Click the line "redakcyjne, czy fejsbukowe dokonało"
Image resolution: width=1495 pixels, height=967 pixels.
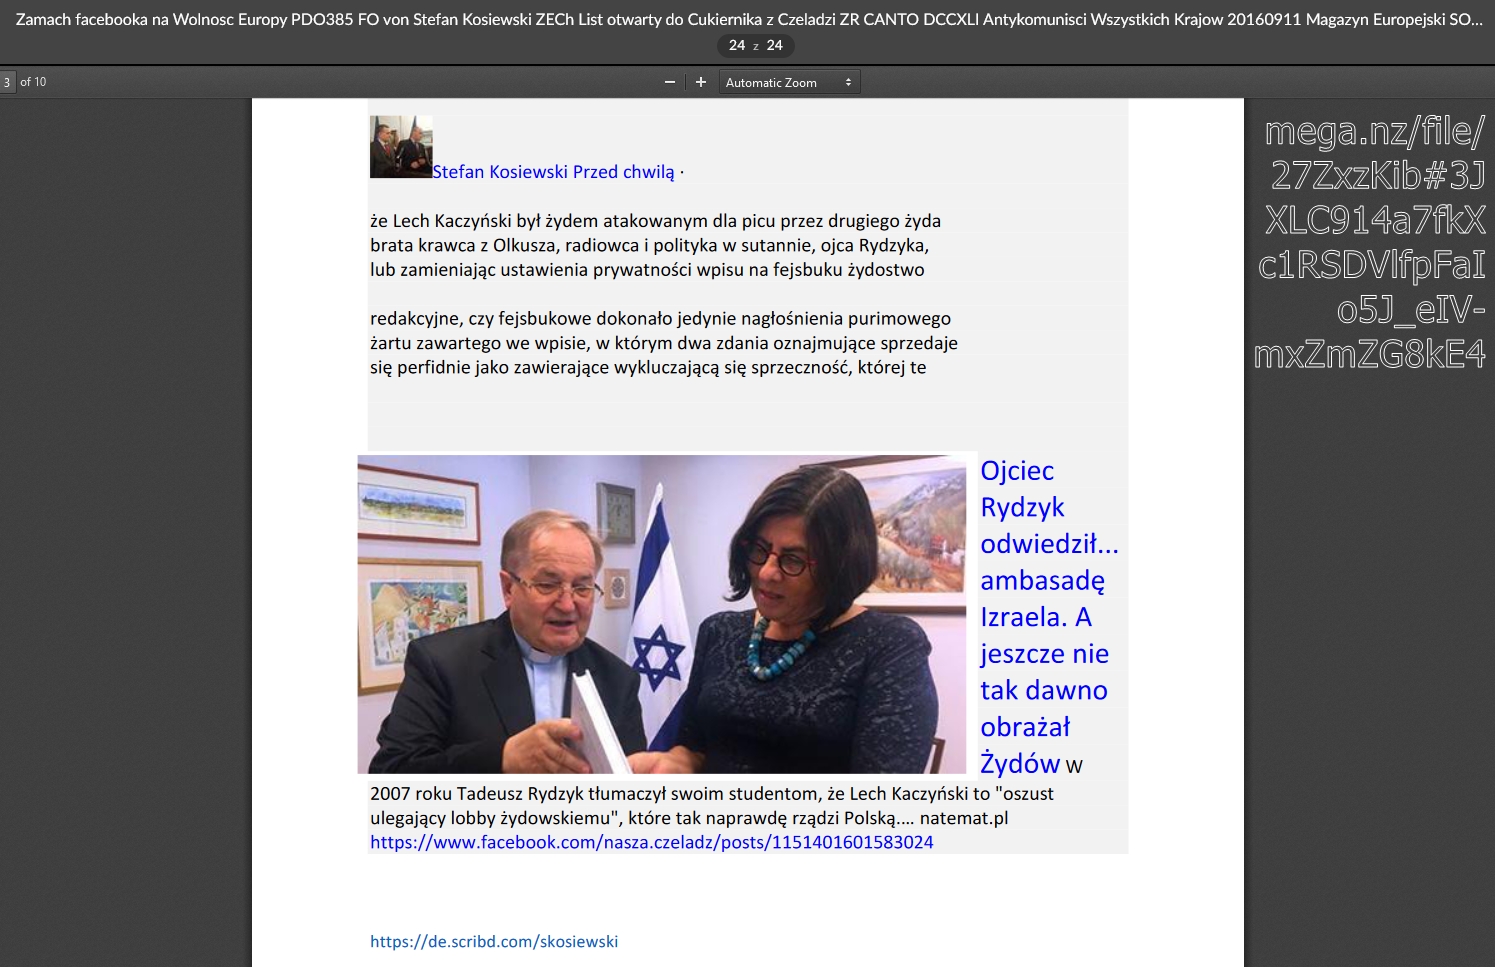coord(660,319)
